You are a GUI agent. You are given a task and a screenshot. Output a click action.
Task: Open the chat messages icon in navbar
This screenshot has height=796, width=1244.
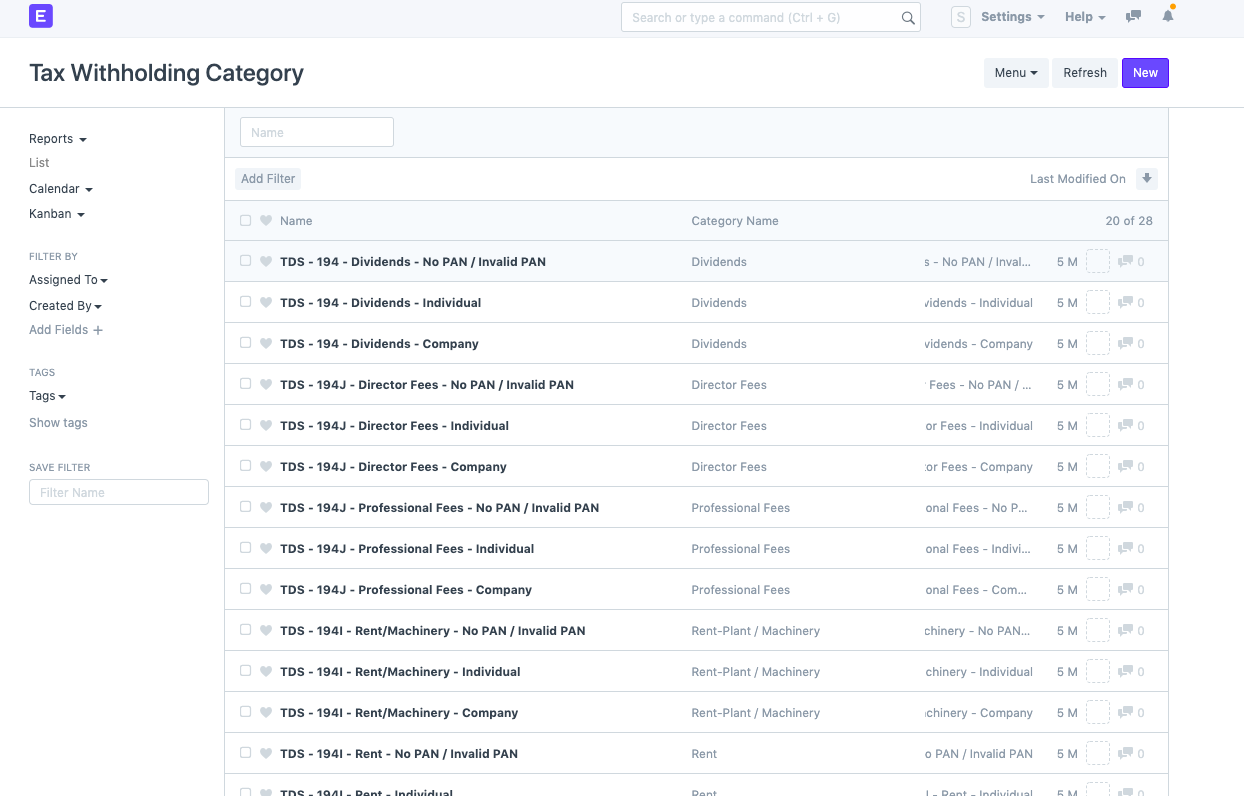click(1133, 17)
